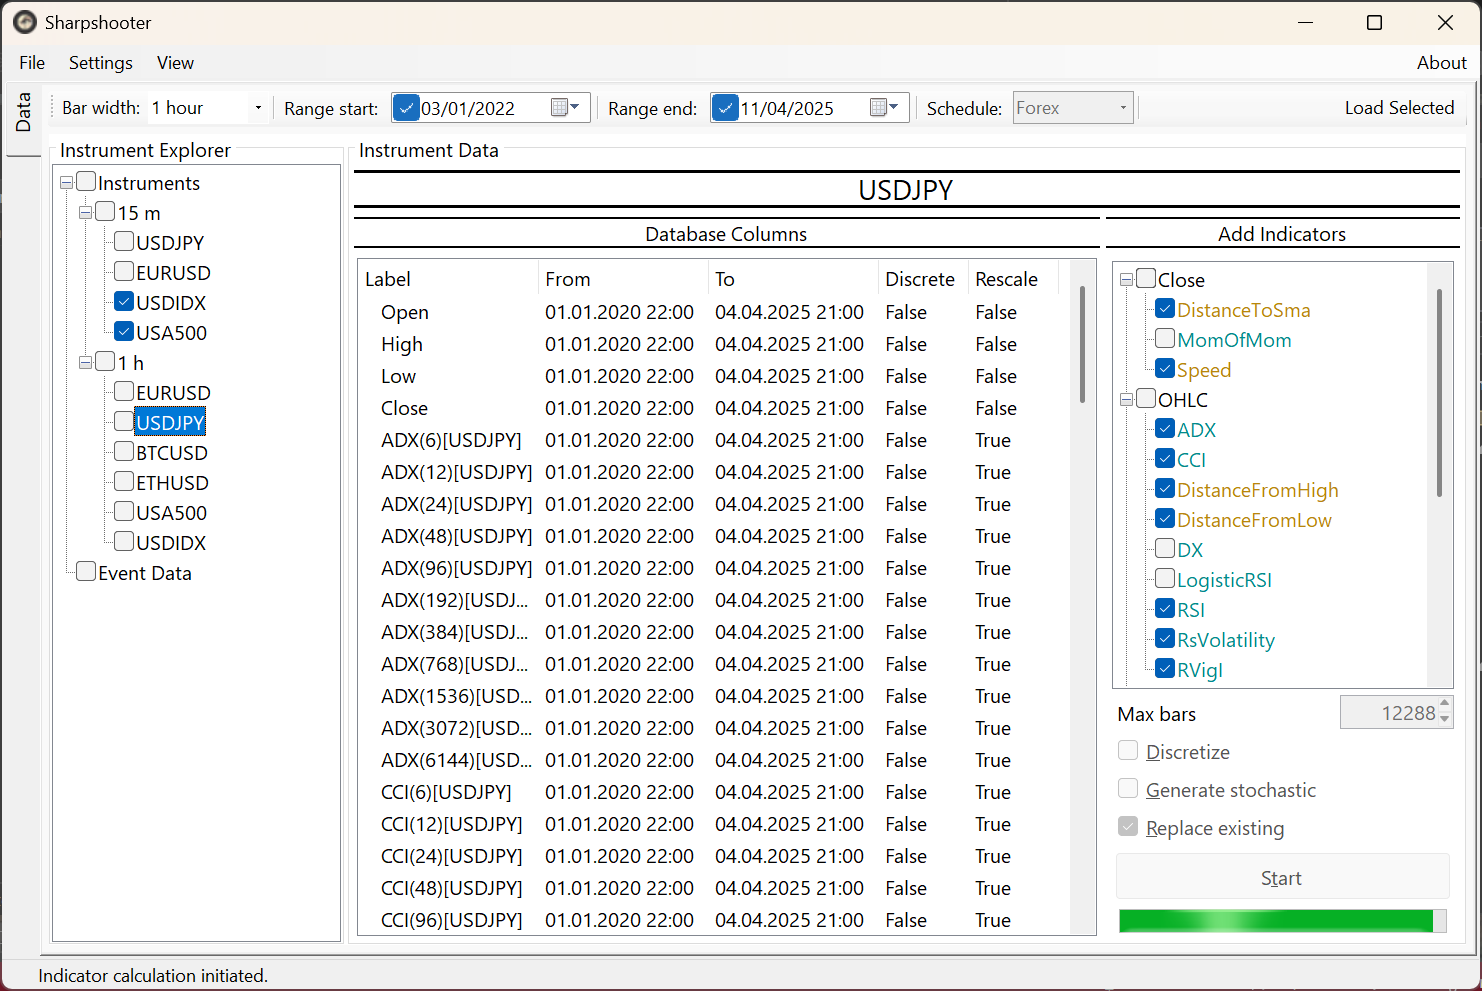Check the MomOfMom indicator
Viewport: 1482px width, 991px height.
click(x=1165, y=338)
